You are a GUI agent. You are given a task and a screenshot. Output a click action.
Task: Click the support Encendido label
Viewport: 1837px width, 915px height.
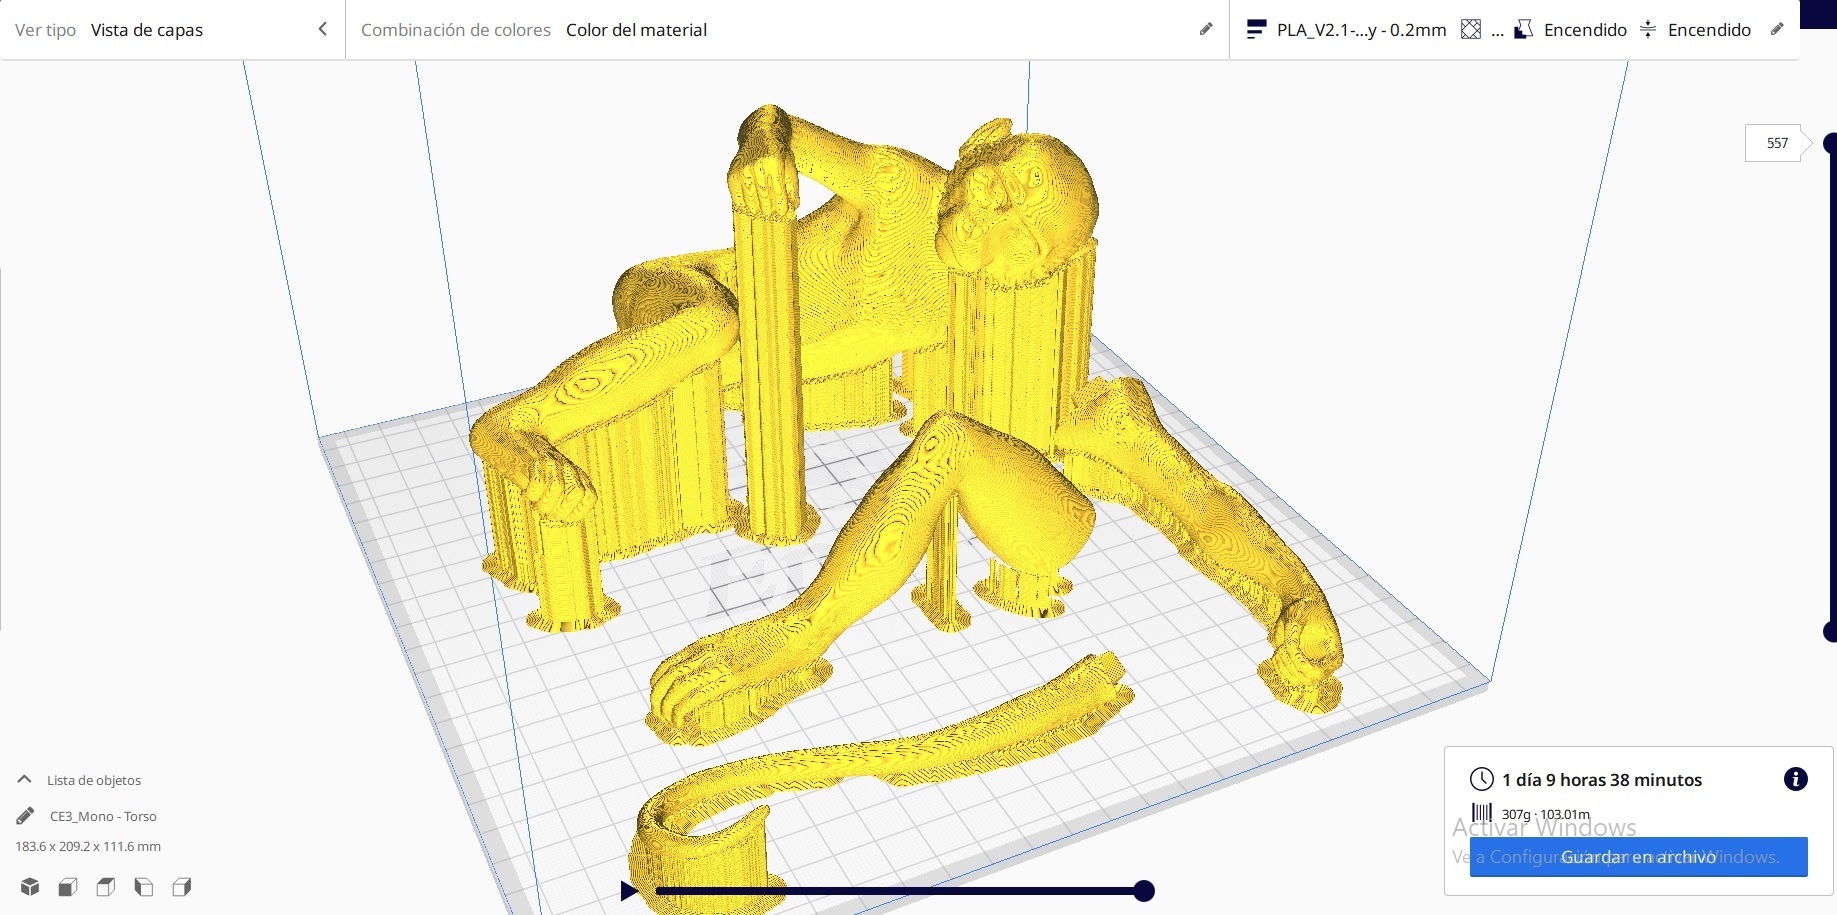[1585, 30]
